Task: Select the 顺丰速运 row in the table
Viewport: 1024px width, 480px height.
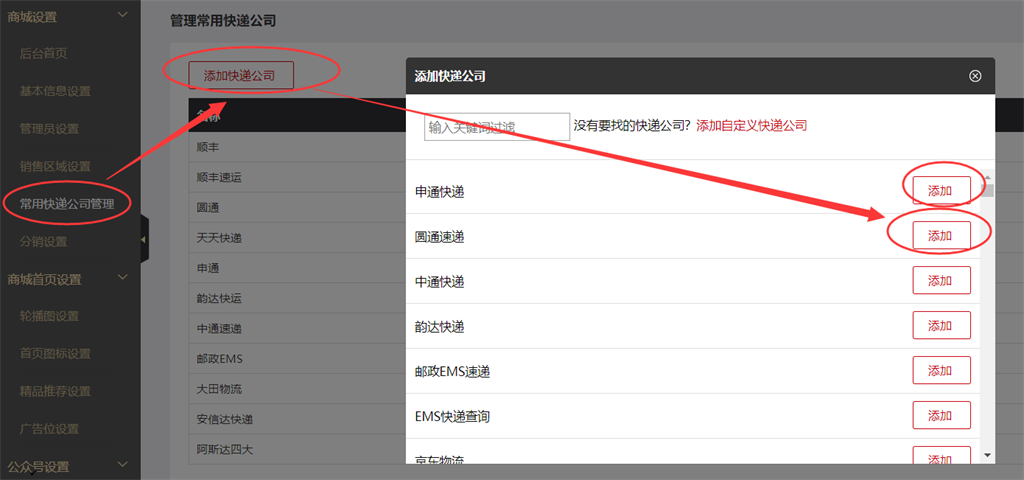Action: point(297,177)
